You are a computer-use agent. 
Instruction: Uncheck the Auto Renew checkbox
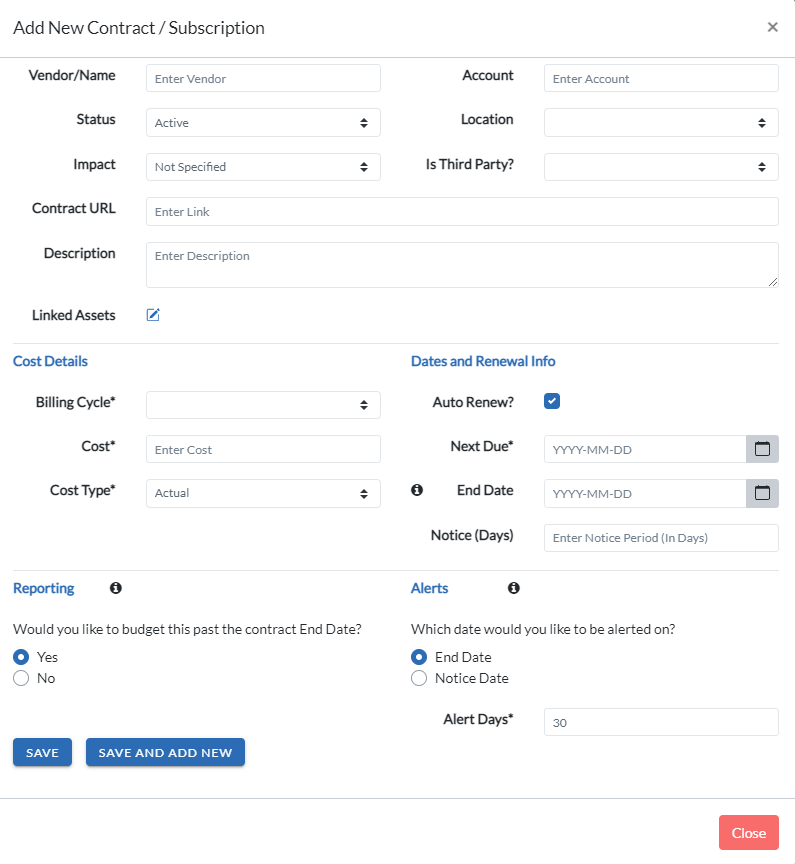click(x=551, y=401)
